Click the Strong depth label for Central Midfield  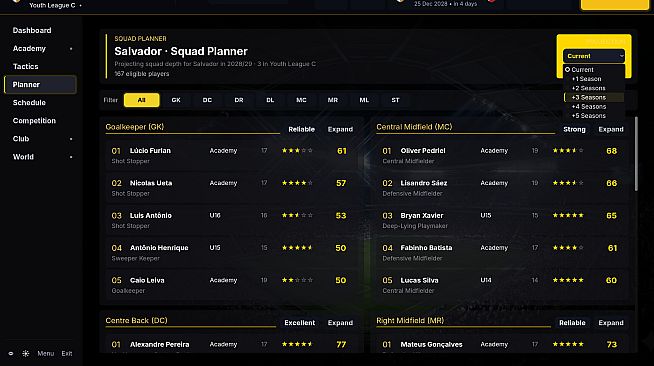coord(574,129)
